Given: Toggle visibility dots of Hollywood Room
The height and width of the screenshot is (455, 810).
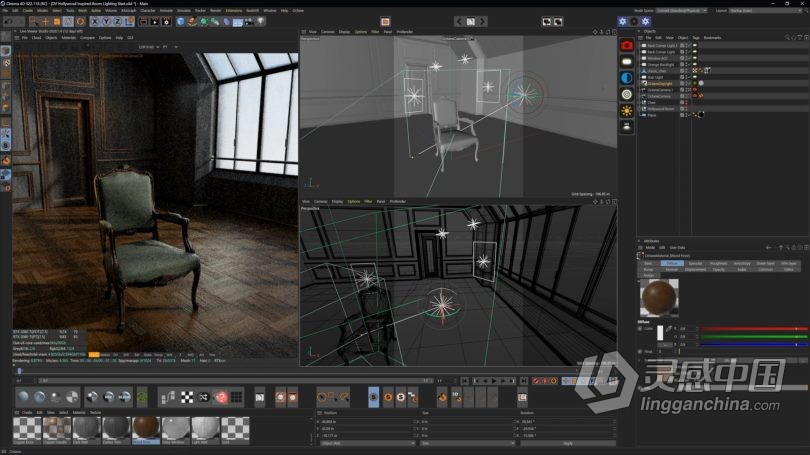Looking at the screenshot, I should [686, 108].
